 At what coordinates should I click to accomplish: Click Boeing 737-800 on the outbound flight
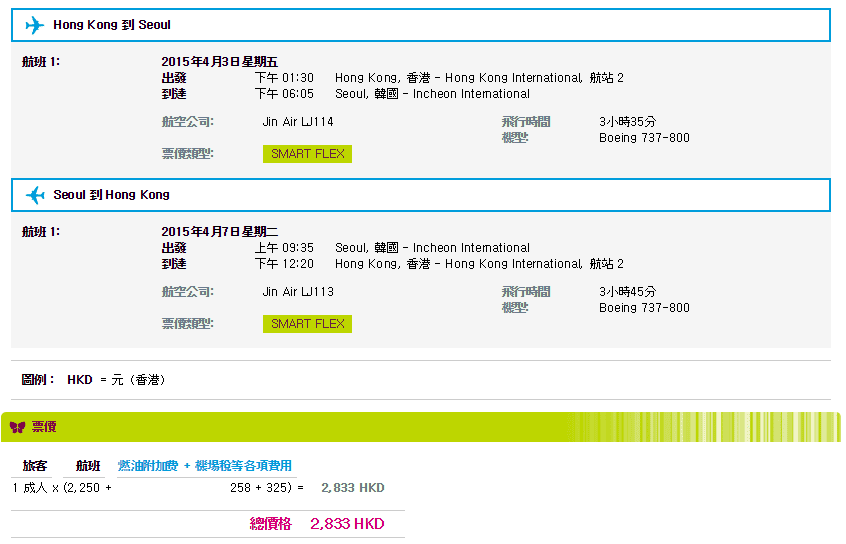click(644, 138)
